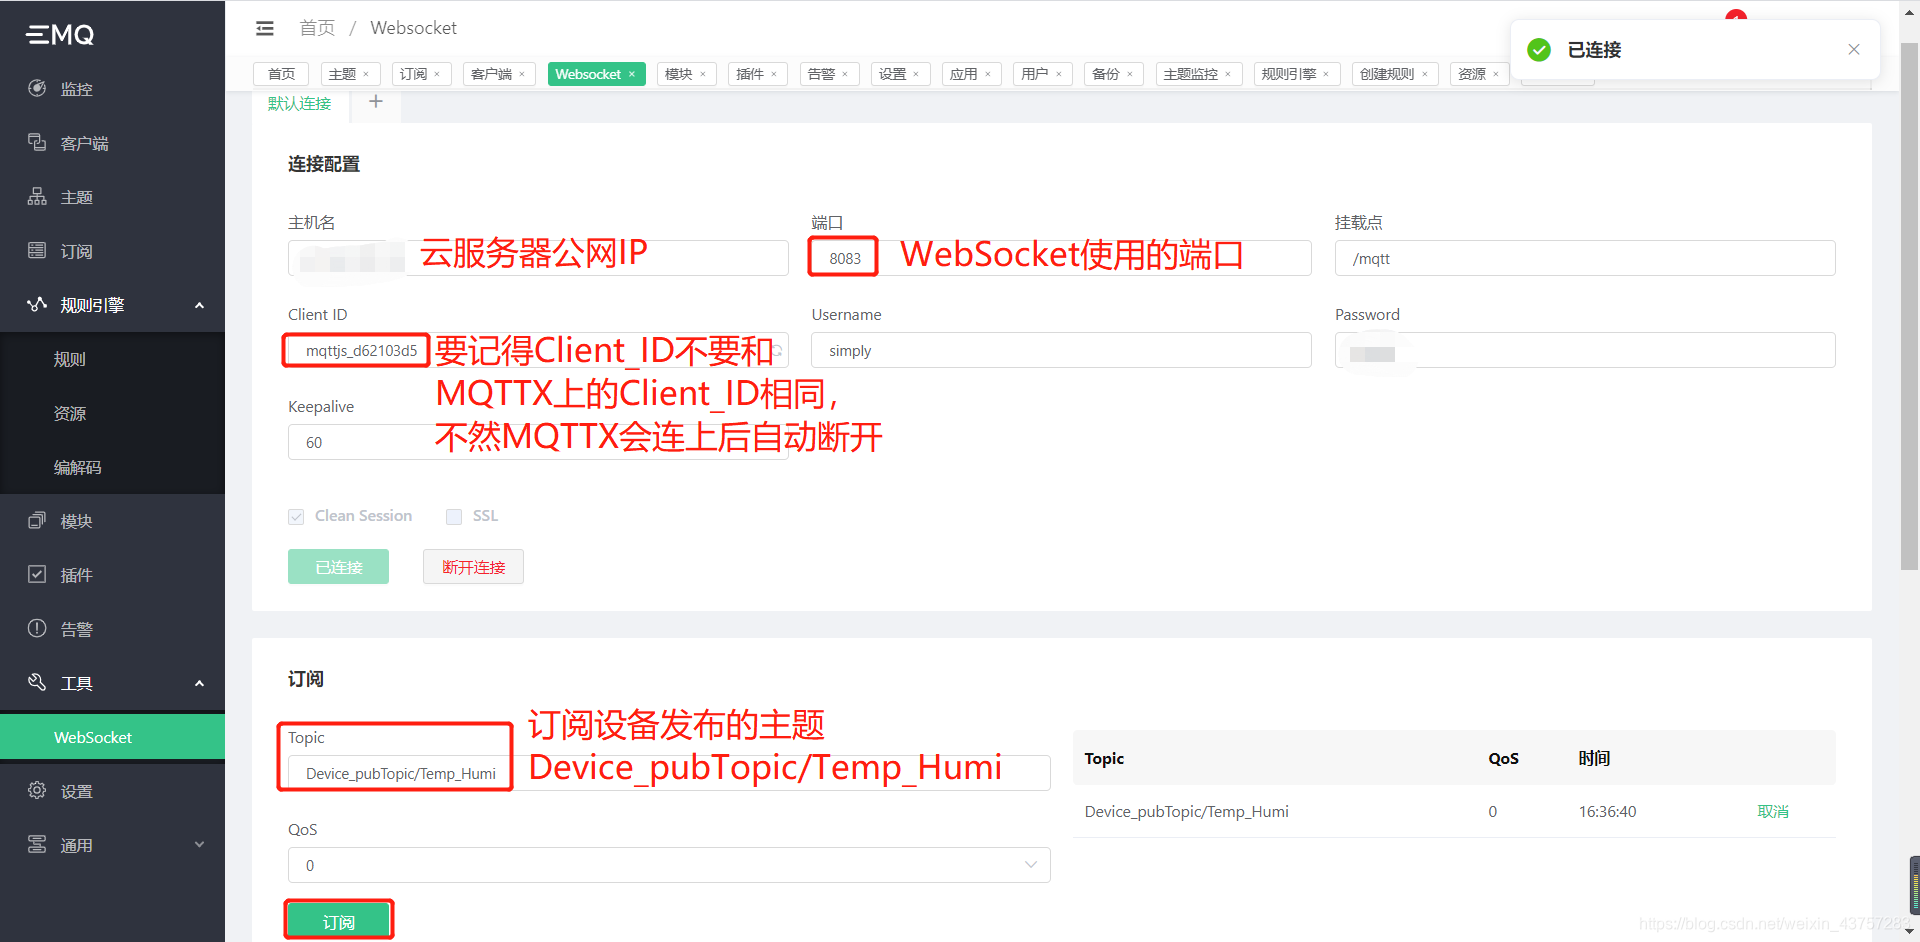Open the 设置 gear sidebar icon

[x=37, y=790]
